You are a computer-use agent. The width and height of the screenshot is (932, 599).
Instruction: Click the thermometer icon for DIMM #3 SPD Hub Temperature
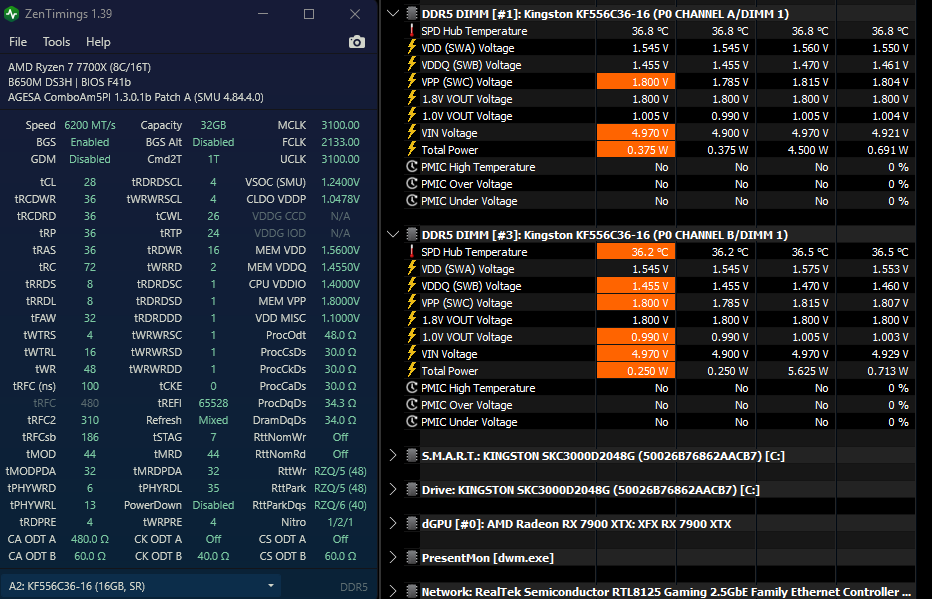[411, 251]
